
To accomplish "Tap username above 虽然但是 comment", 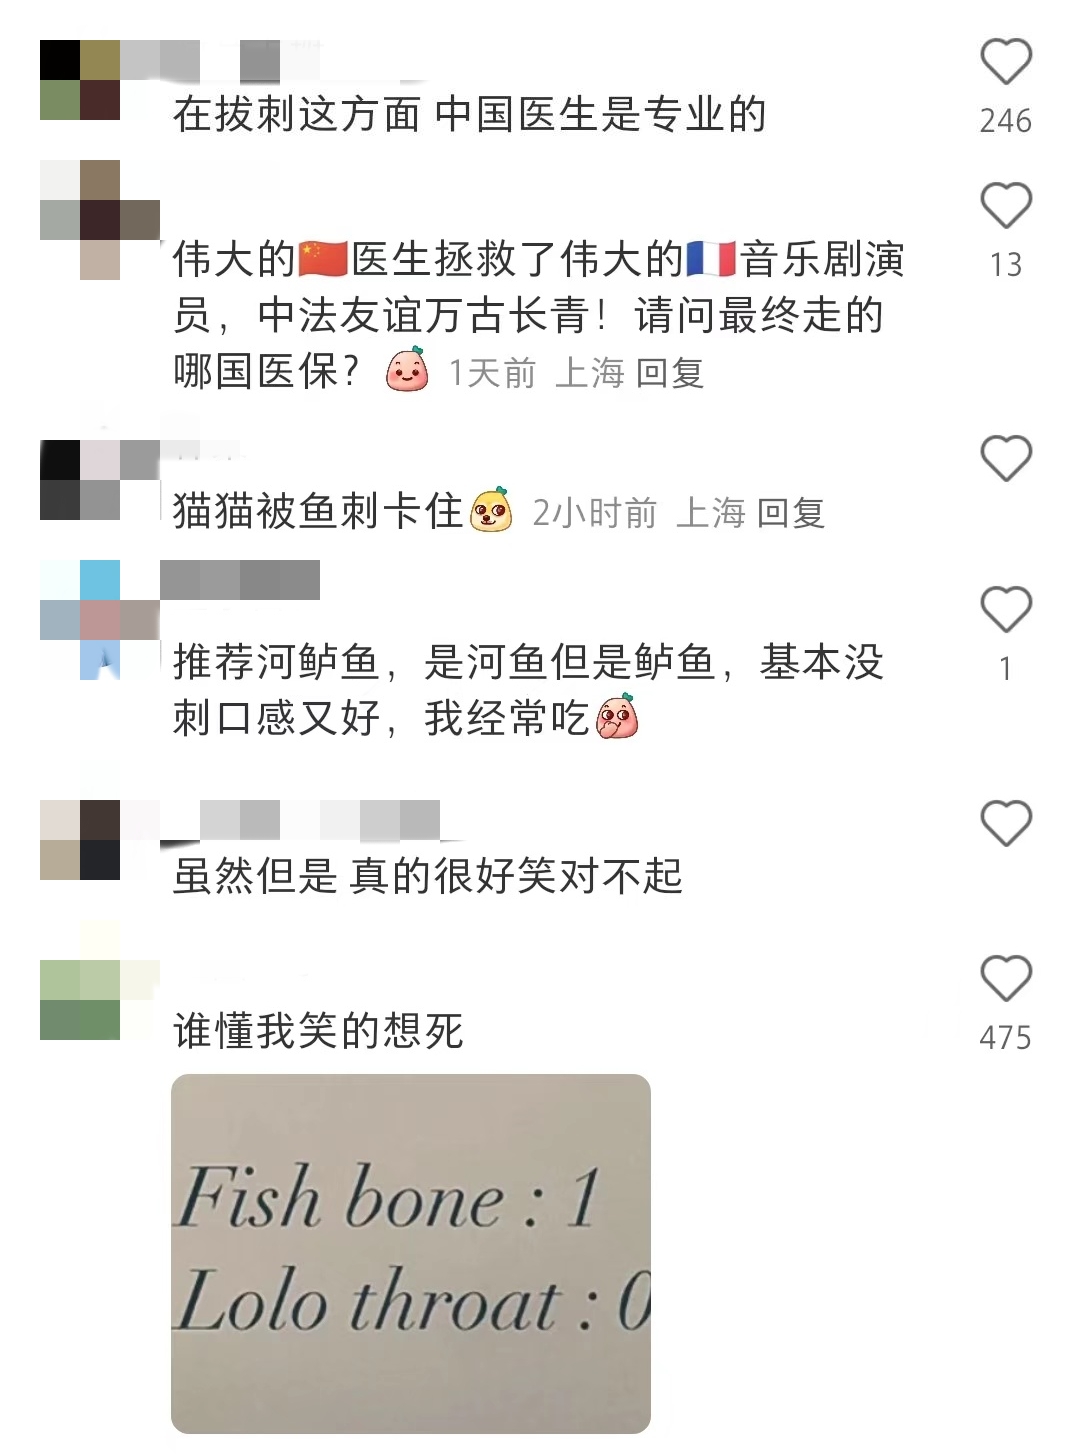I will point(320,820).
